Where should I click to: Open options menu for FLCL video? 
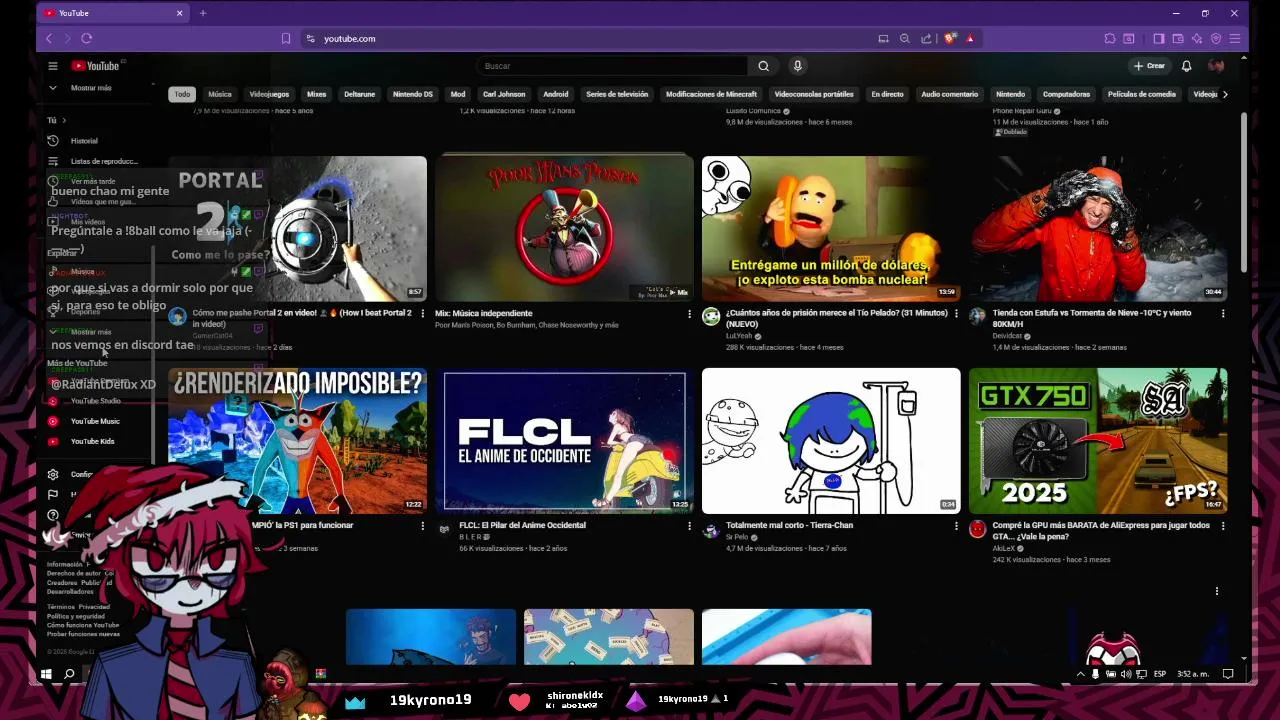click(689, 526)
